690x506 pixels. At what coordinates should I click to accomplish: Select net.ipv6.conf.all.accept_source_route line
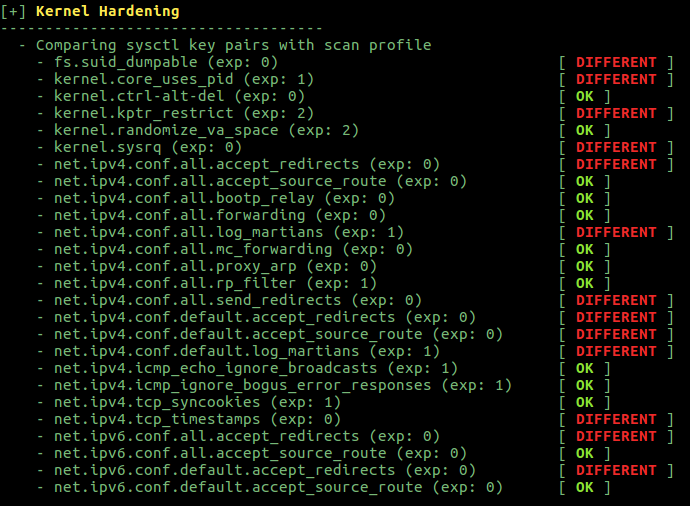(260, 453)
